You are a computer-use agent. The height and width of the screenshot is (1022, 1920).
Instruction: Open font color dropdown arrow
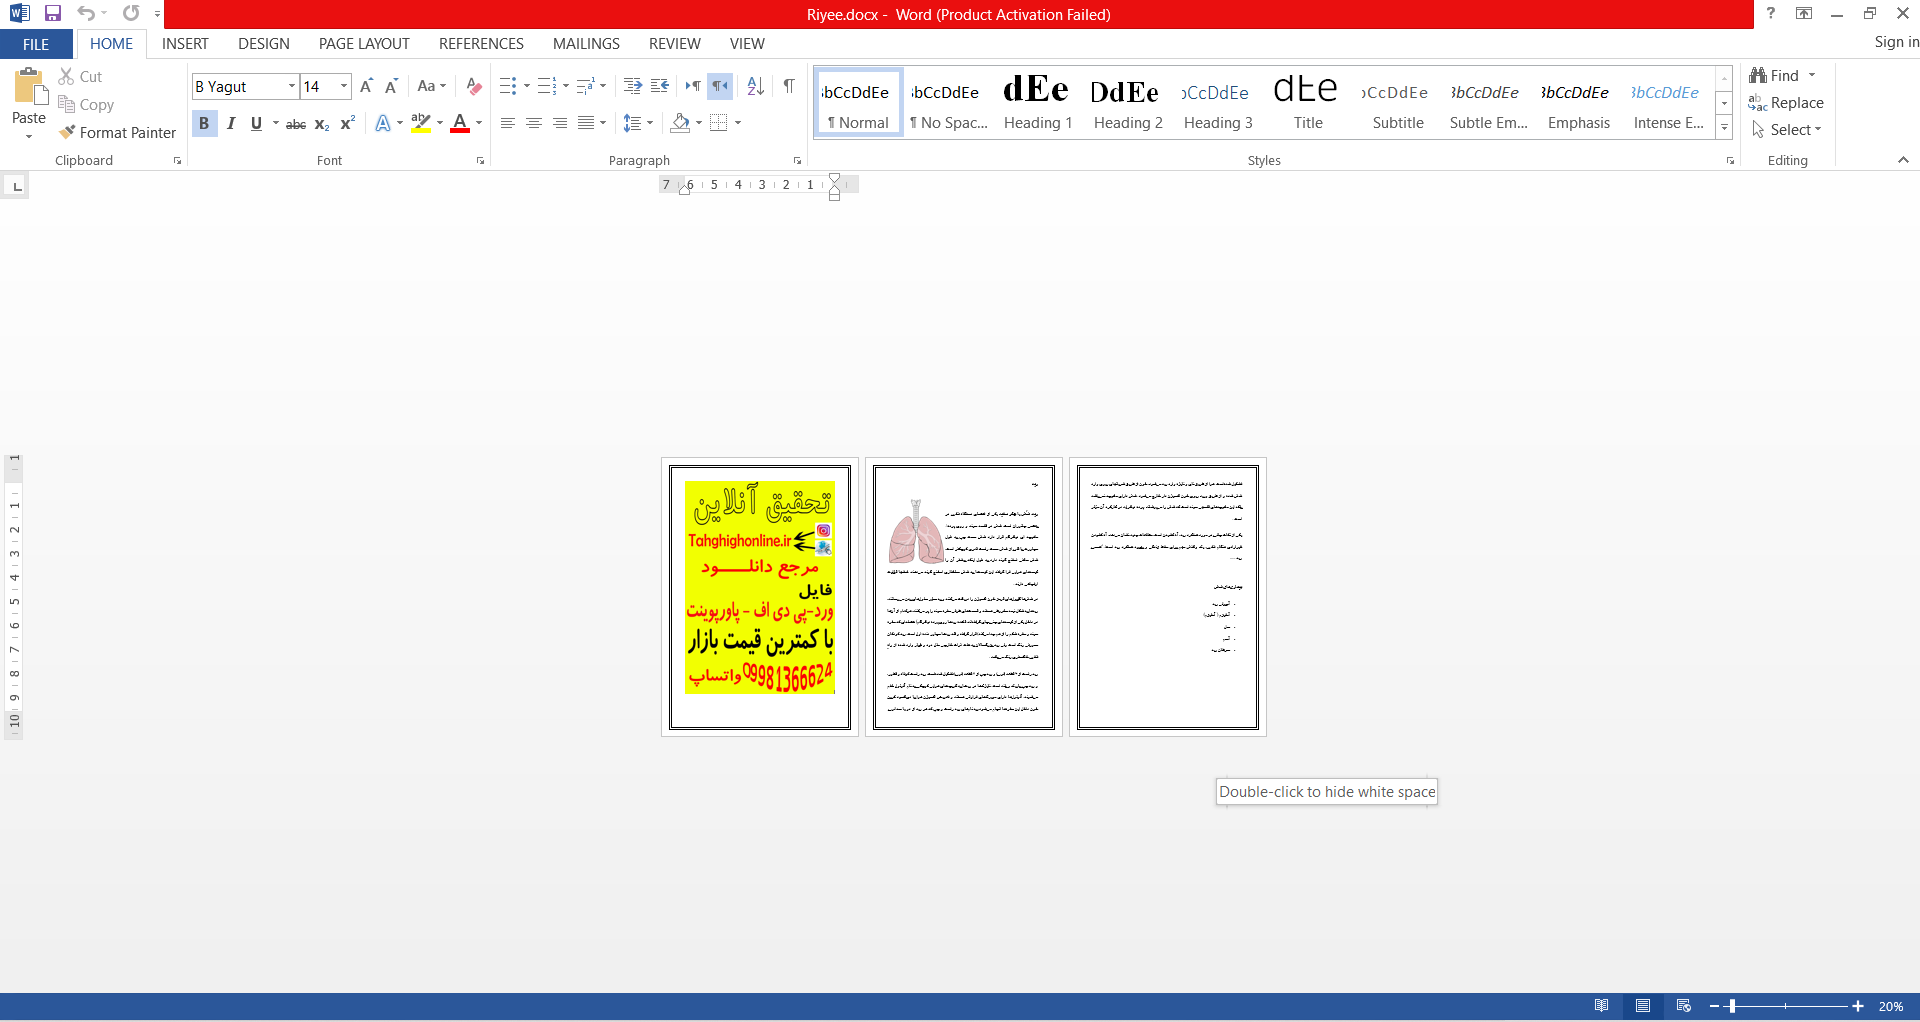[479, 123]
